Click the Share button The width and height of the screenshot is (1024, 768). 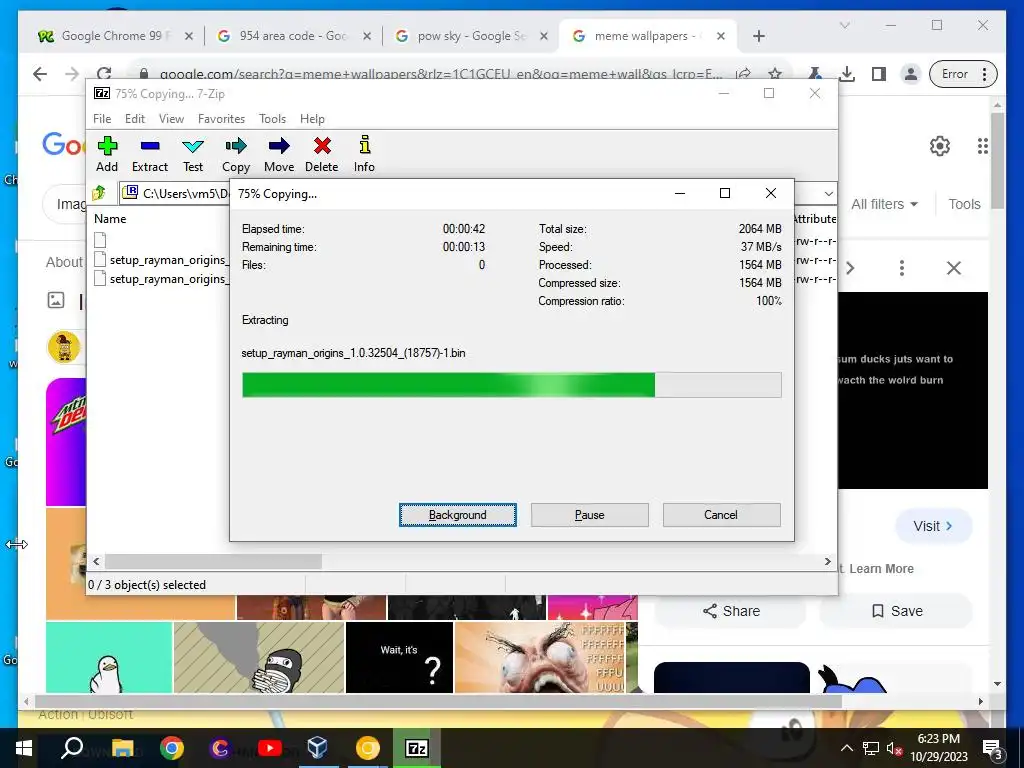point(731,611)
